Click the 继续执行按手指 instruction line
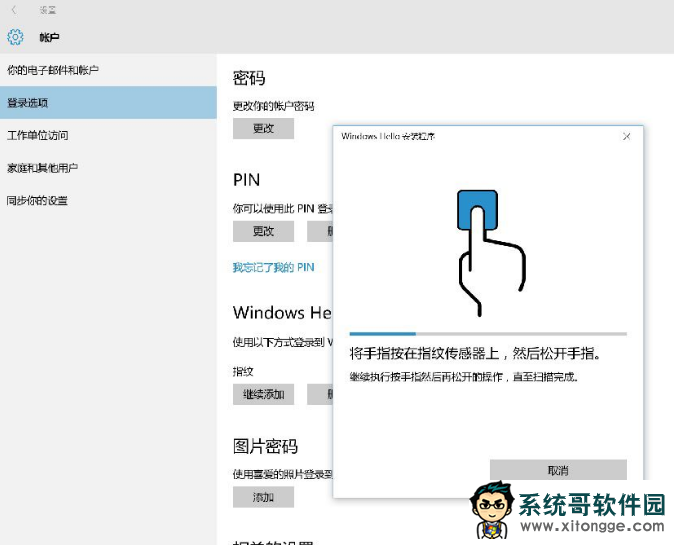Screen dimensions: 674x545 pos(463,377)
